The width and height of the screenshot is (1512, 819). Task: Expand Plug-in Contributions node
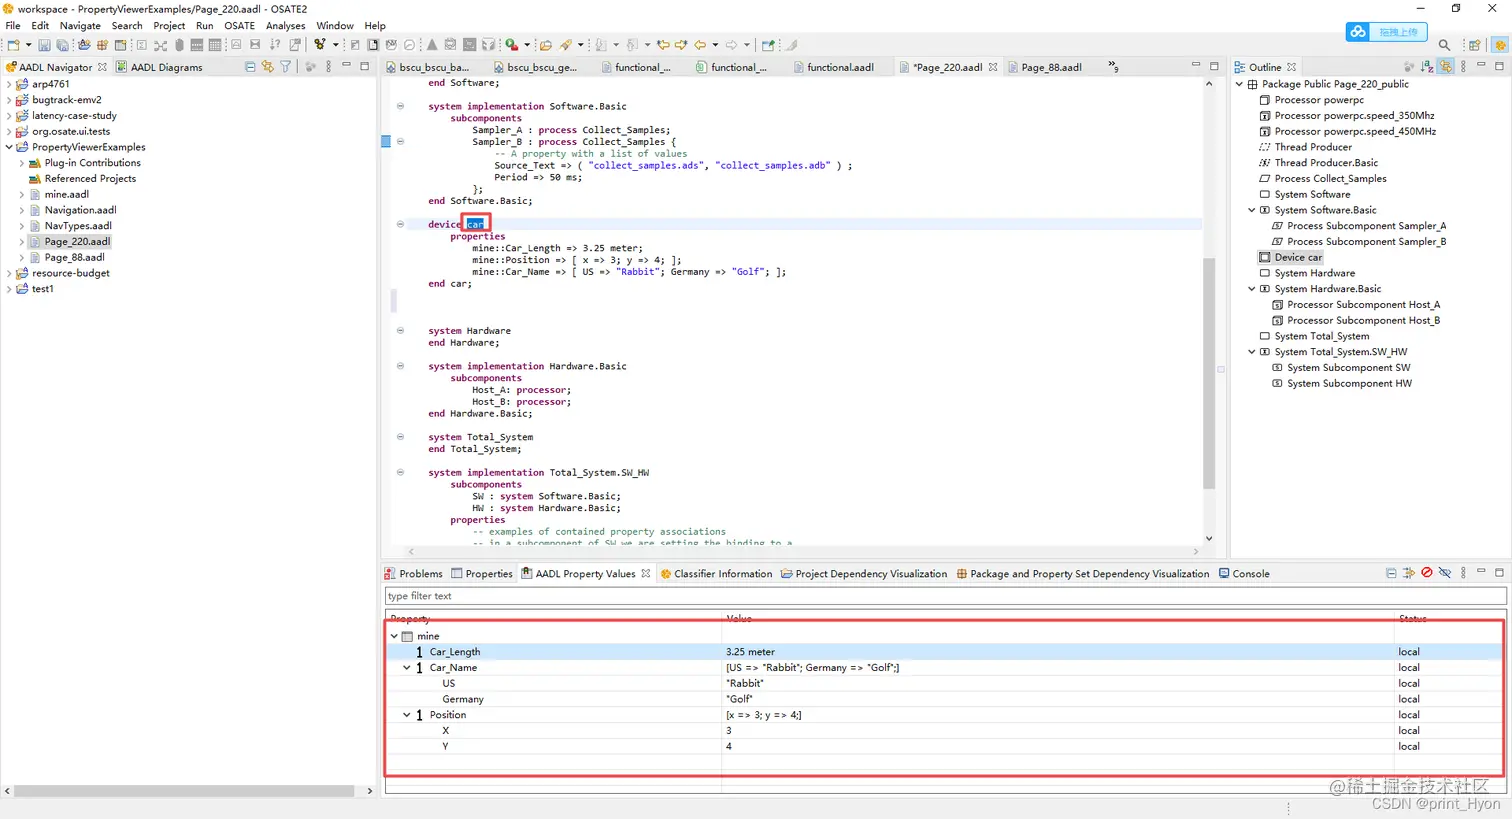point(22,163)
